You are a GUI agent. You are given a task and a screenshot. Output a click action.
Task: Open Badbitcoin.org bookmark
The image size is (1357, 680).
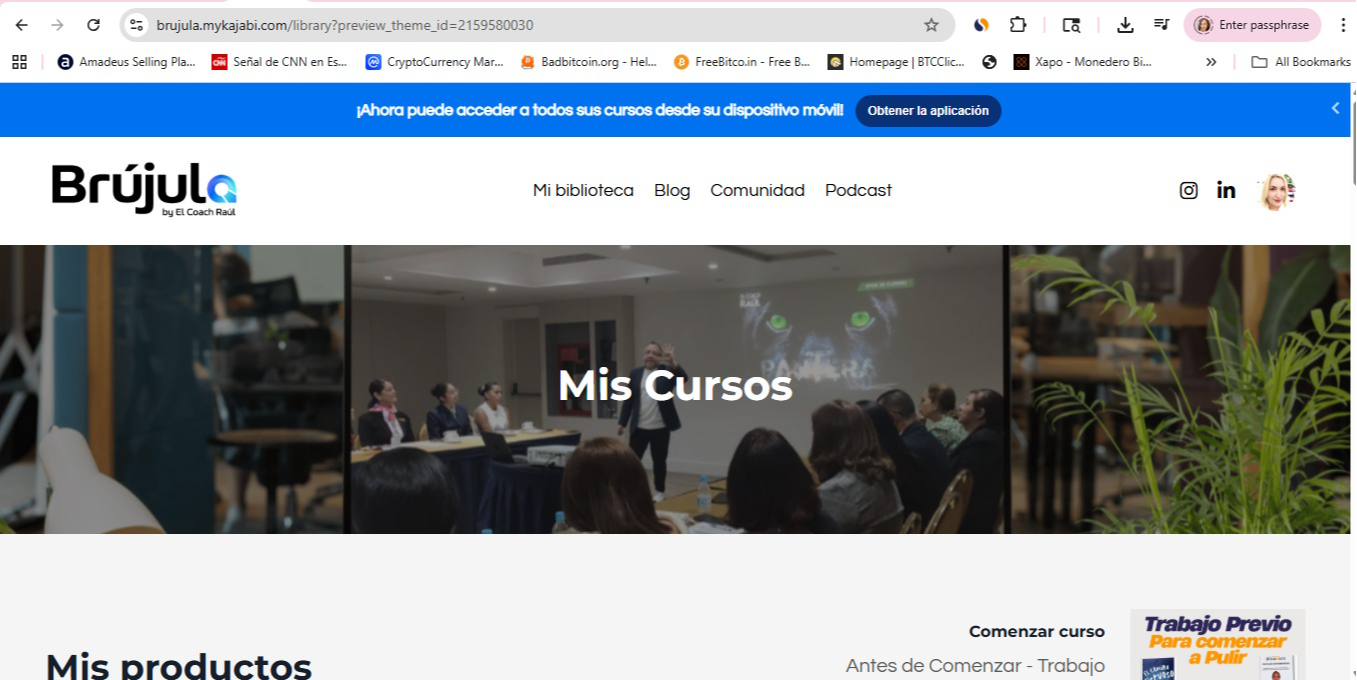pyautogui.click(x=589, y=62)
